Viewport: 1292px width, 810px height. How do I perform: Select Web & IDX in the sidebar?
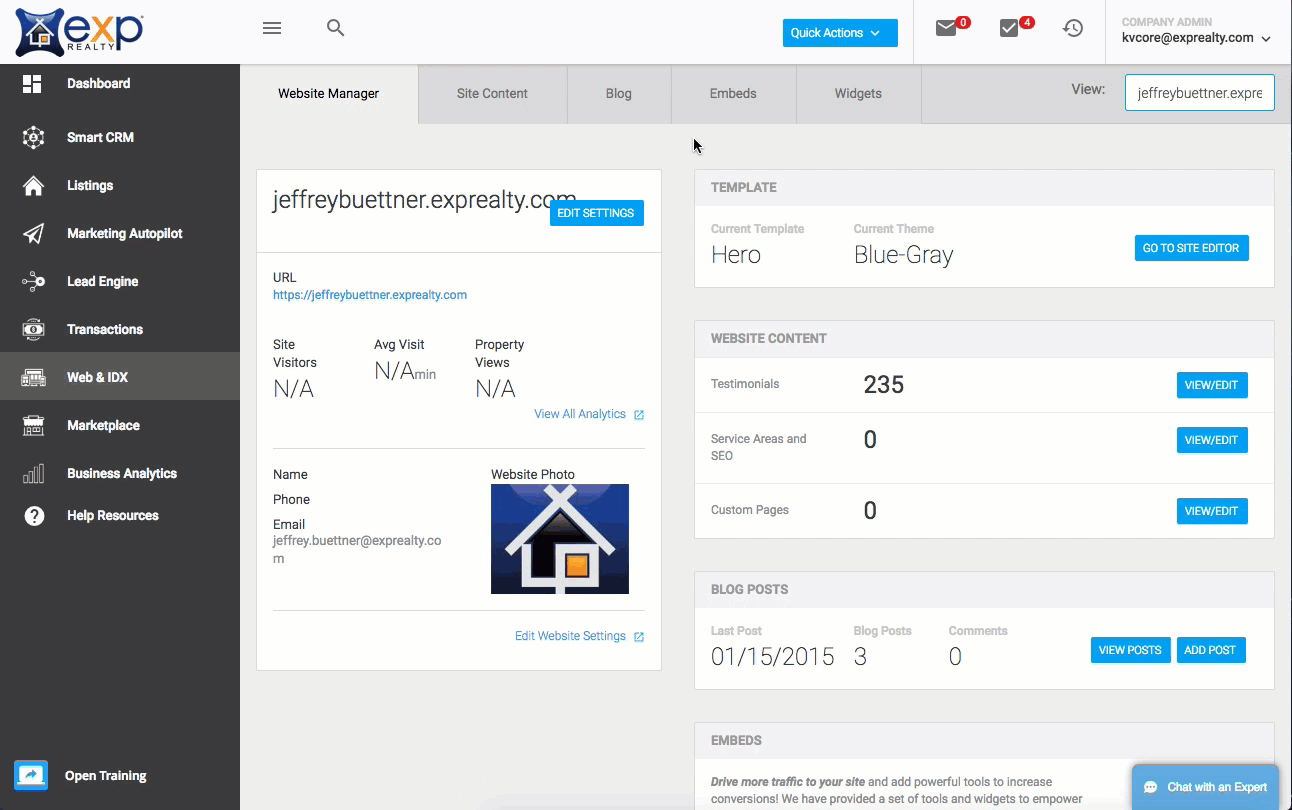[x=120, y=377]
